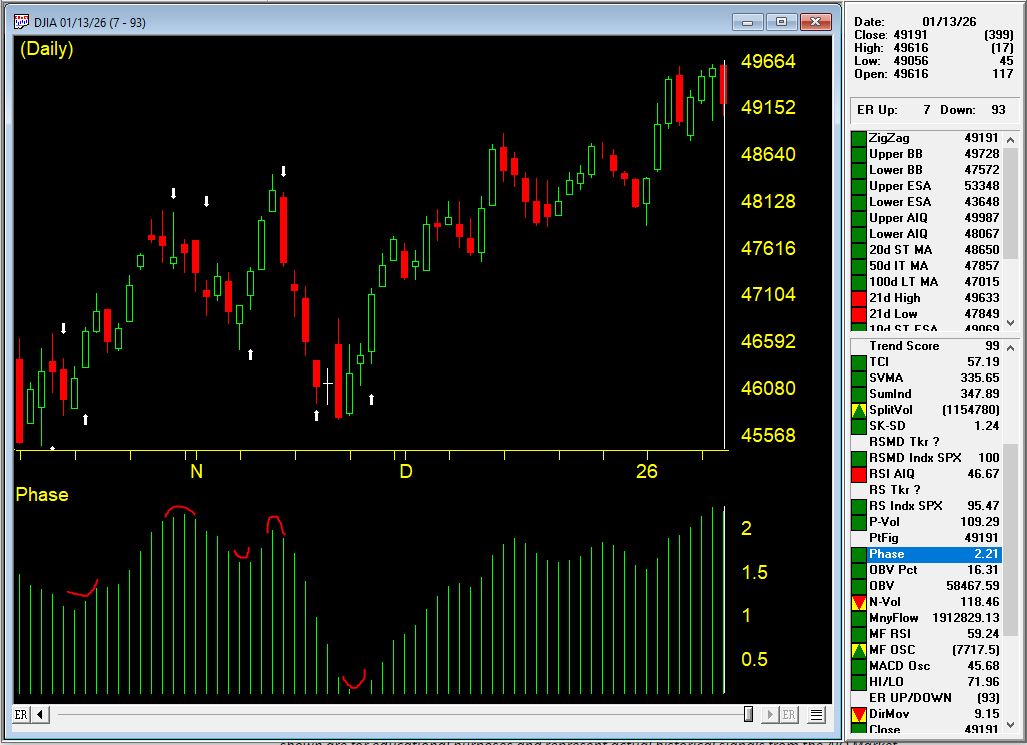Click the Upper BB indicator label
This screenshot has width=1027, height=745.
[895, 154]
